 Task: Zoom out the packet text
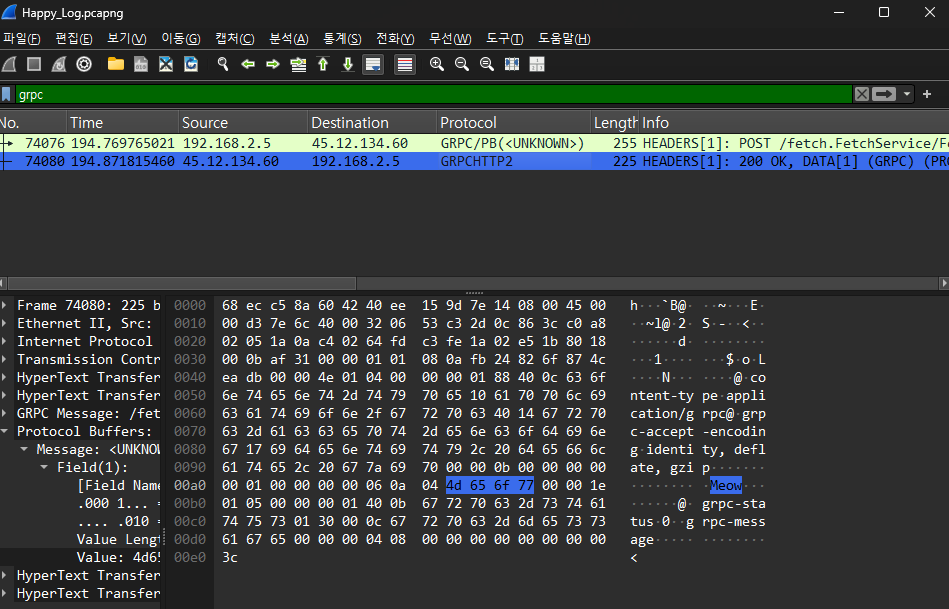[462, 64]
